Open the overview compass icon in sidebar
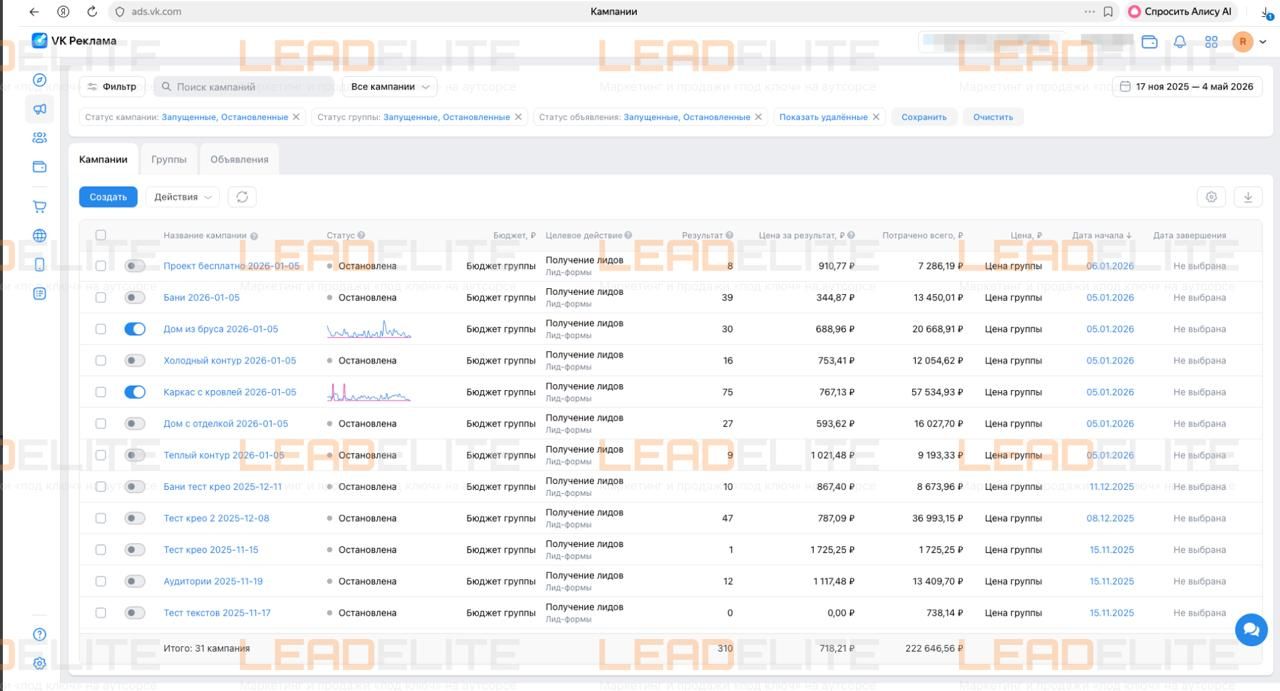Screen dimensions: 1280x691 tap(40, 80)
